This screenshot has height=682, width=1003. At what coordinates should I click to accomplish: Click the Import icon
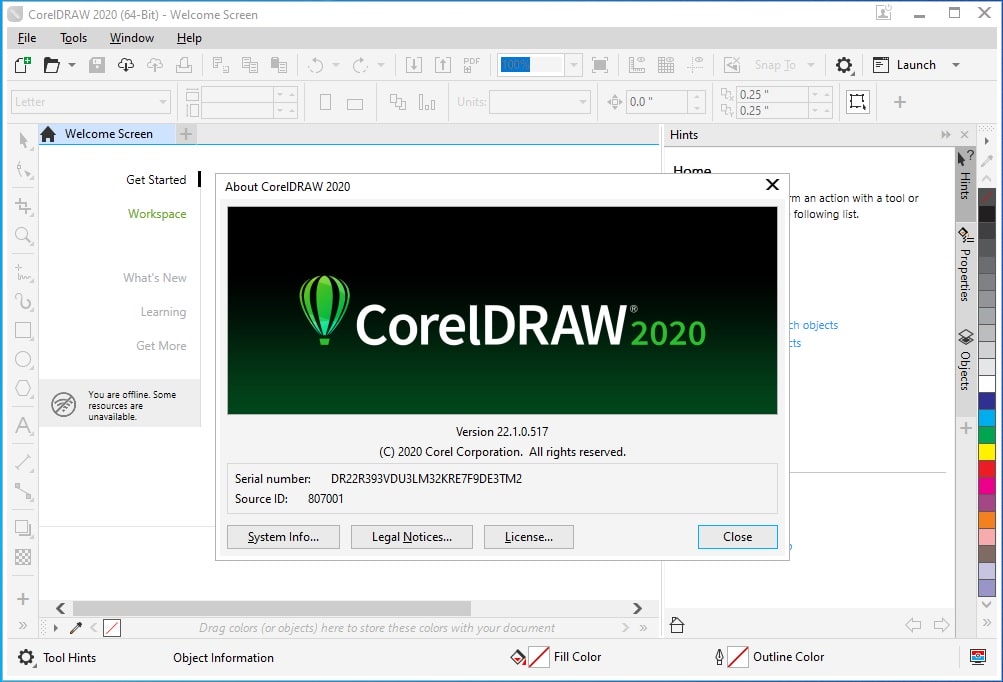coord(414,65)
